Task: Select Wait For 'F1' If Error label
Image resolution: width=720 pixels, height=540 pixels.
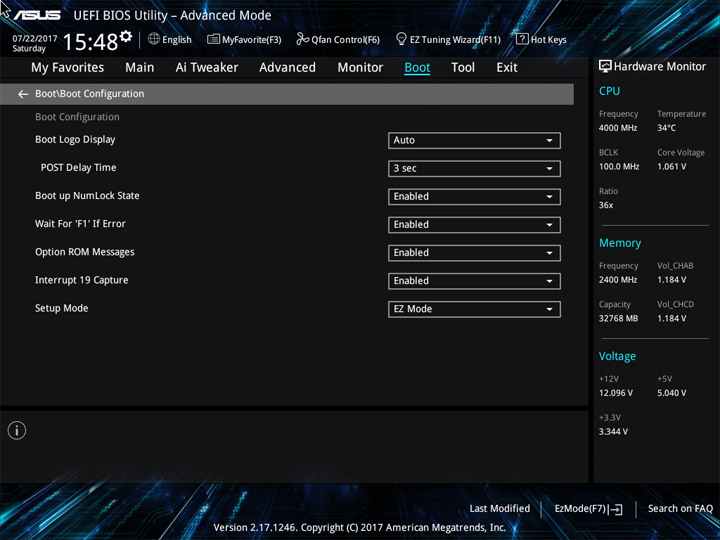Action: (x=80, y=224)
